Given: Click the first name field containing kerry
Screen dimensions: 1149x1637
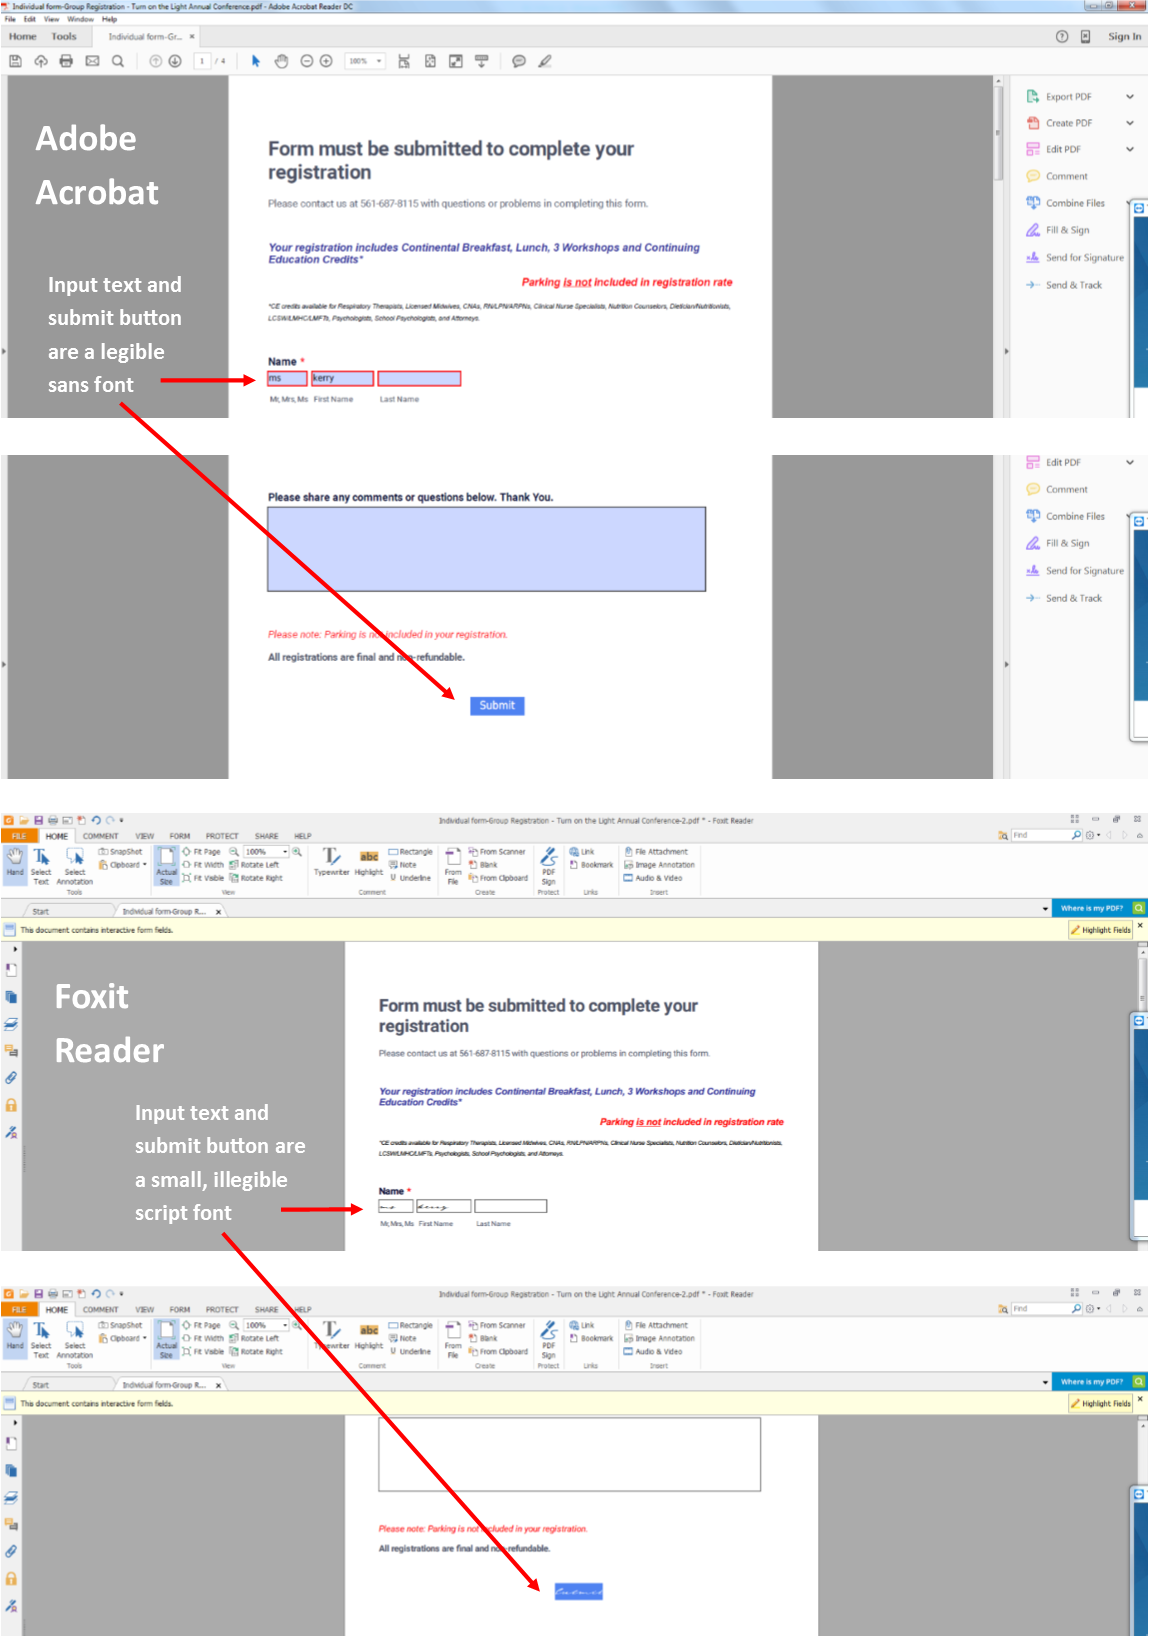Looking at the screenshot, I should click(x=342, y=378).
